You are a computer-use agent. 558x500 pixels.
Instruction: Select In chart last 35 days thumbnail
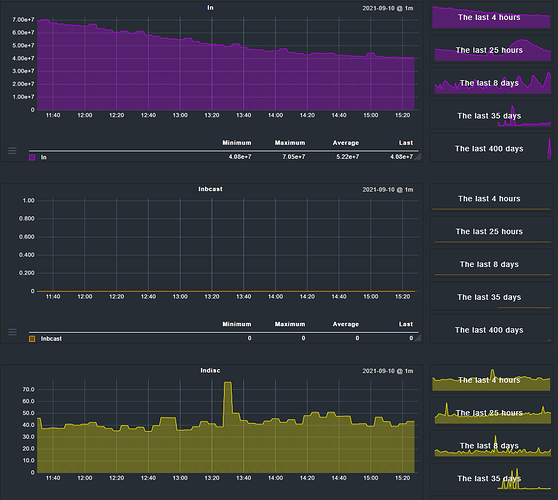[491, 115]
